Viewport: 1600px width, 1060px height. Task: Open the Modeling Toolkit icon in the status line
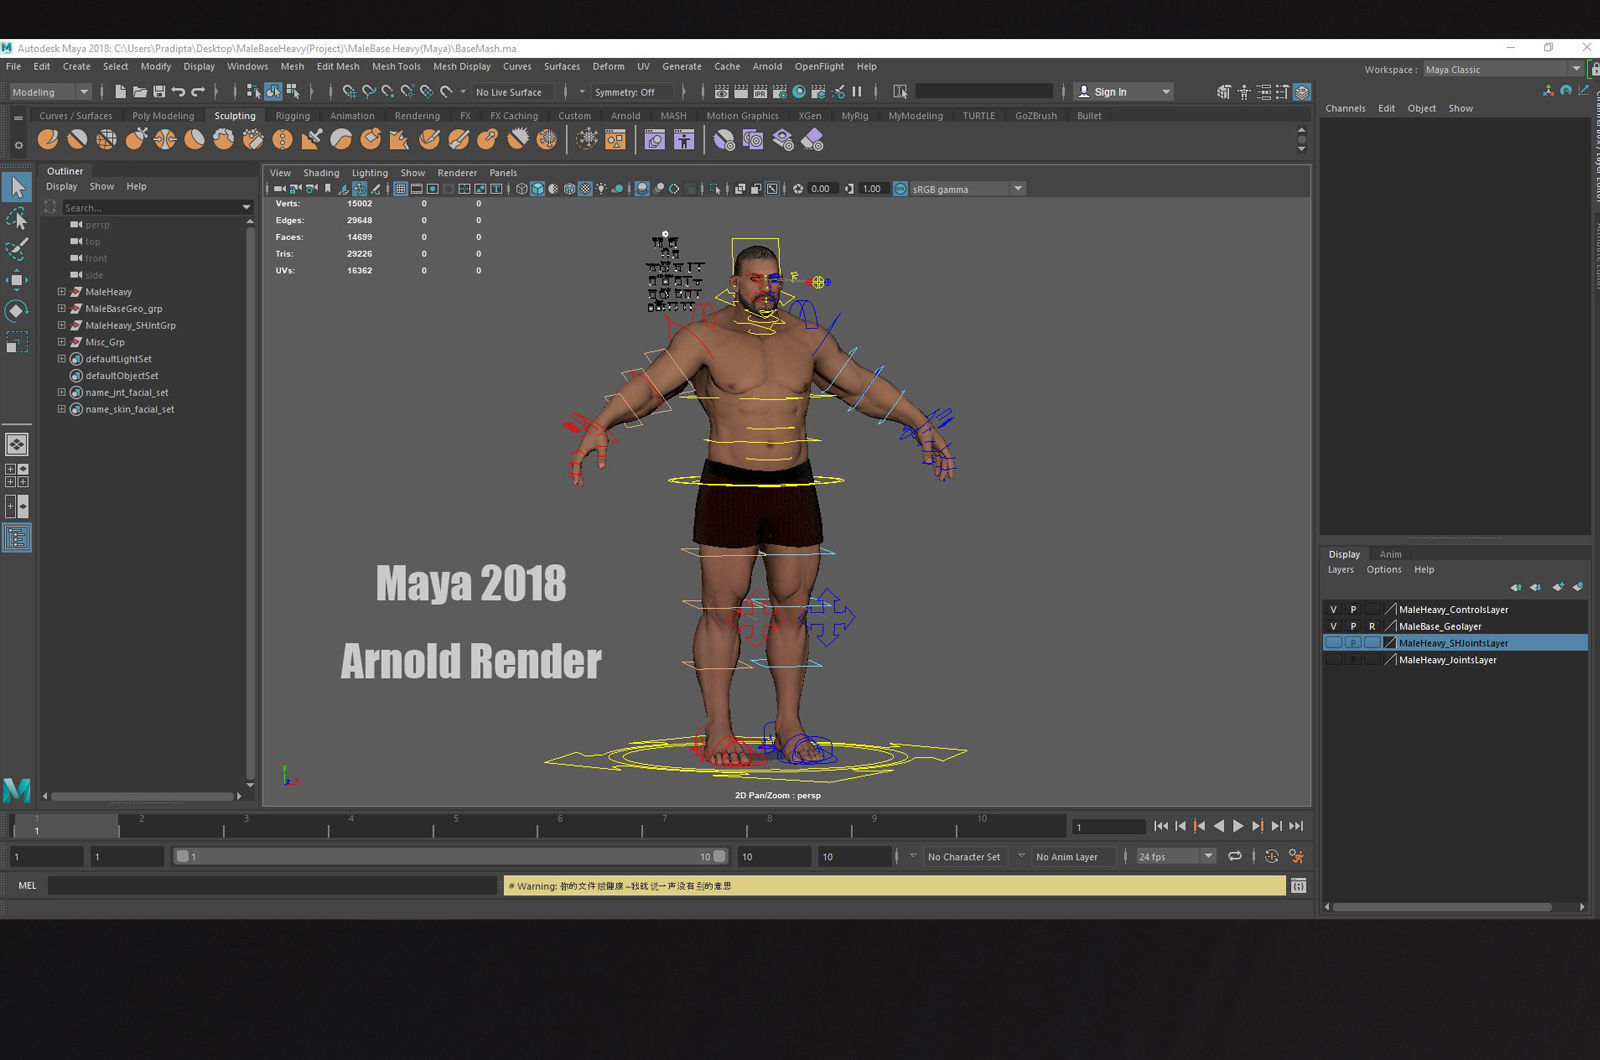(1224, 92)
